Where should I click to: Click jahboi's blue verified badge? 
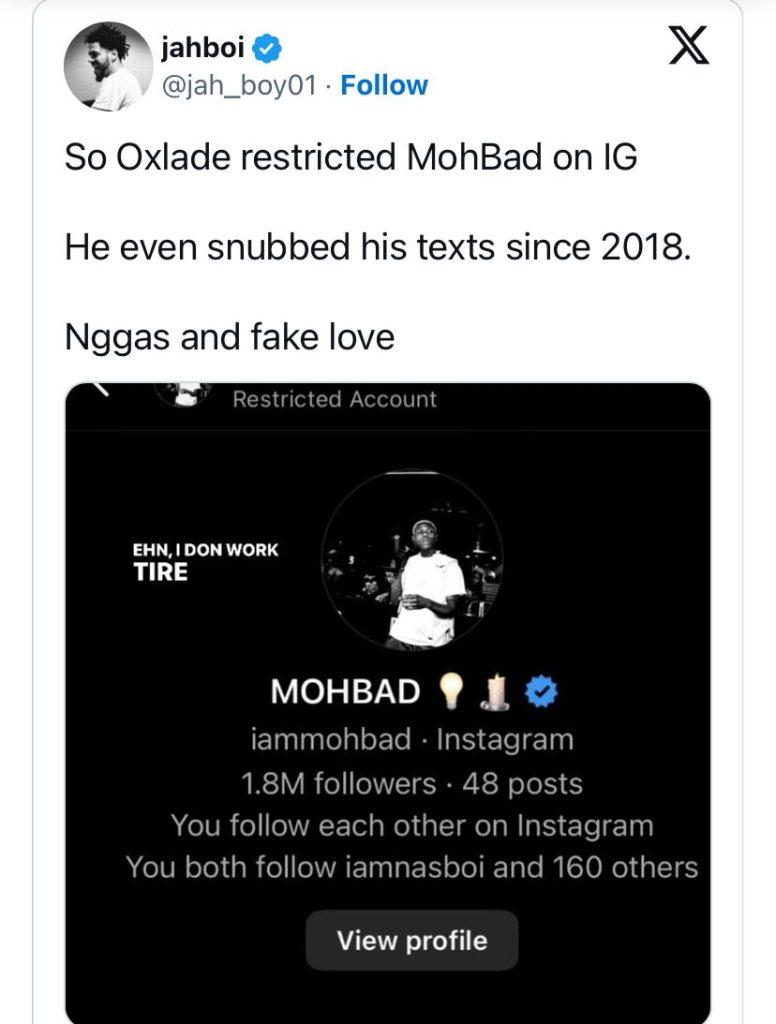click(267, 47)
